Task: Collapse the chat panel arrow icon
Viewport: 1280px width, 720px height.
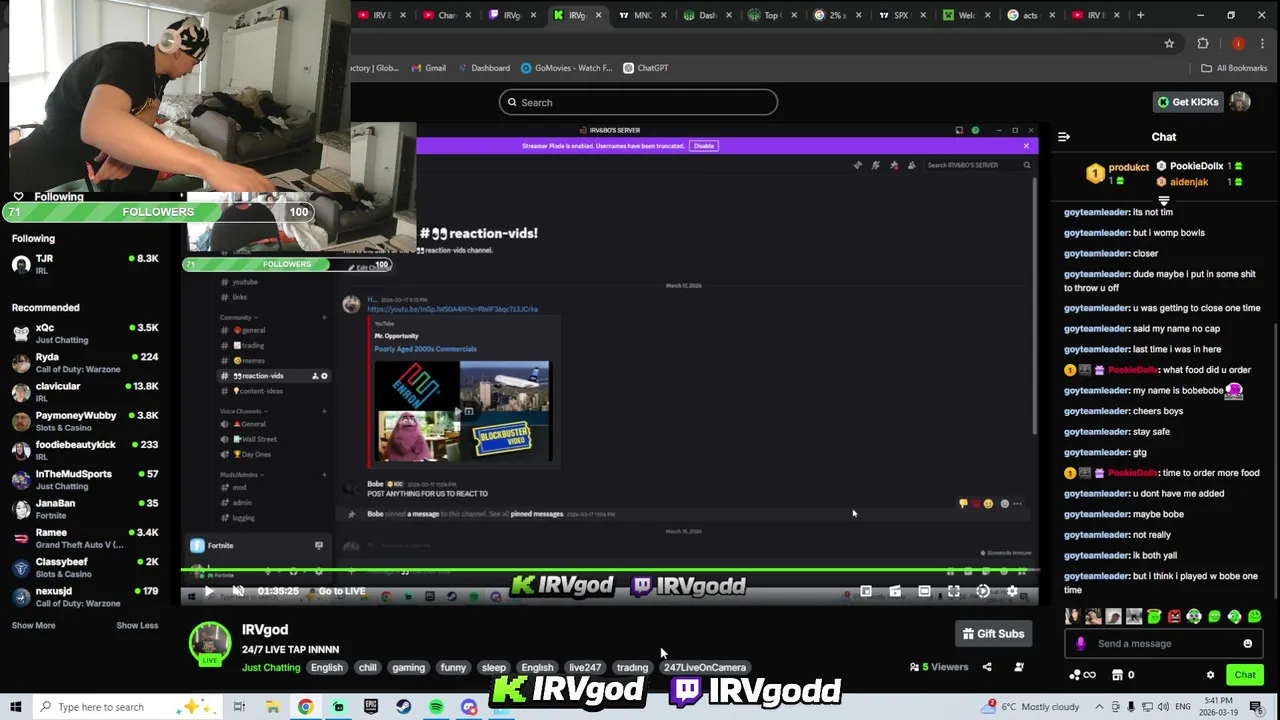Action: pos(1064,137)
